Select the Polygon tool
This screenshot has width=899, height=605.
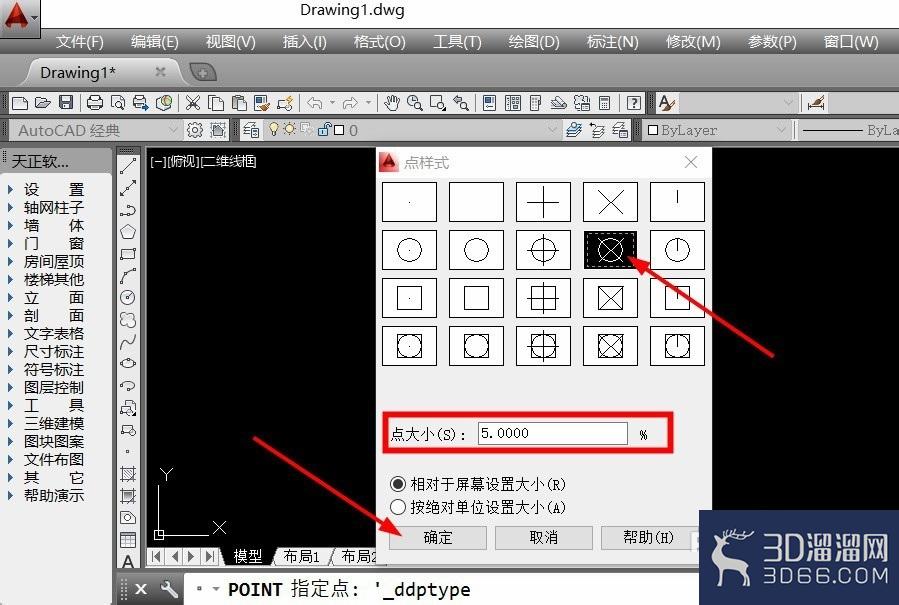click(127, 232)
